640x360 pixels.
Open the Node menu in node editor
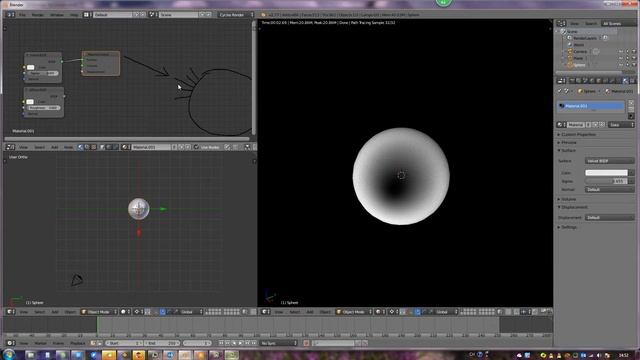[68, 147]
